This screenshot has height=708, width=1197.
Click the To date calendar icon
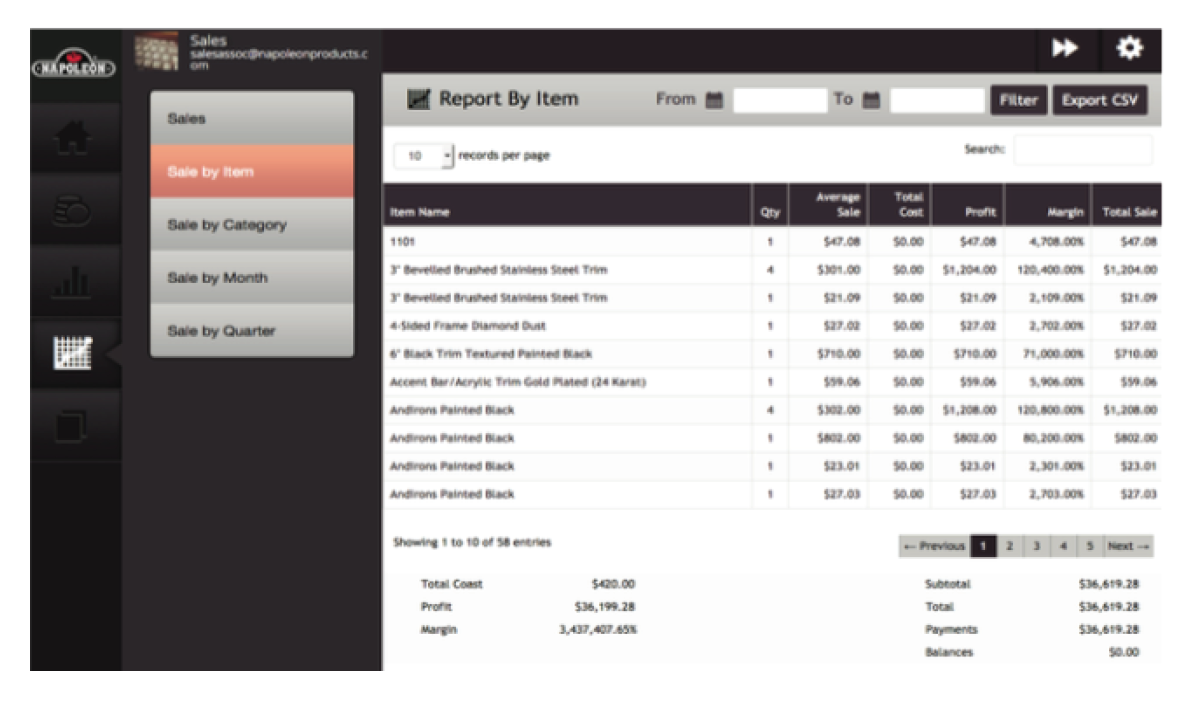871,100
